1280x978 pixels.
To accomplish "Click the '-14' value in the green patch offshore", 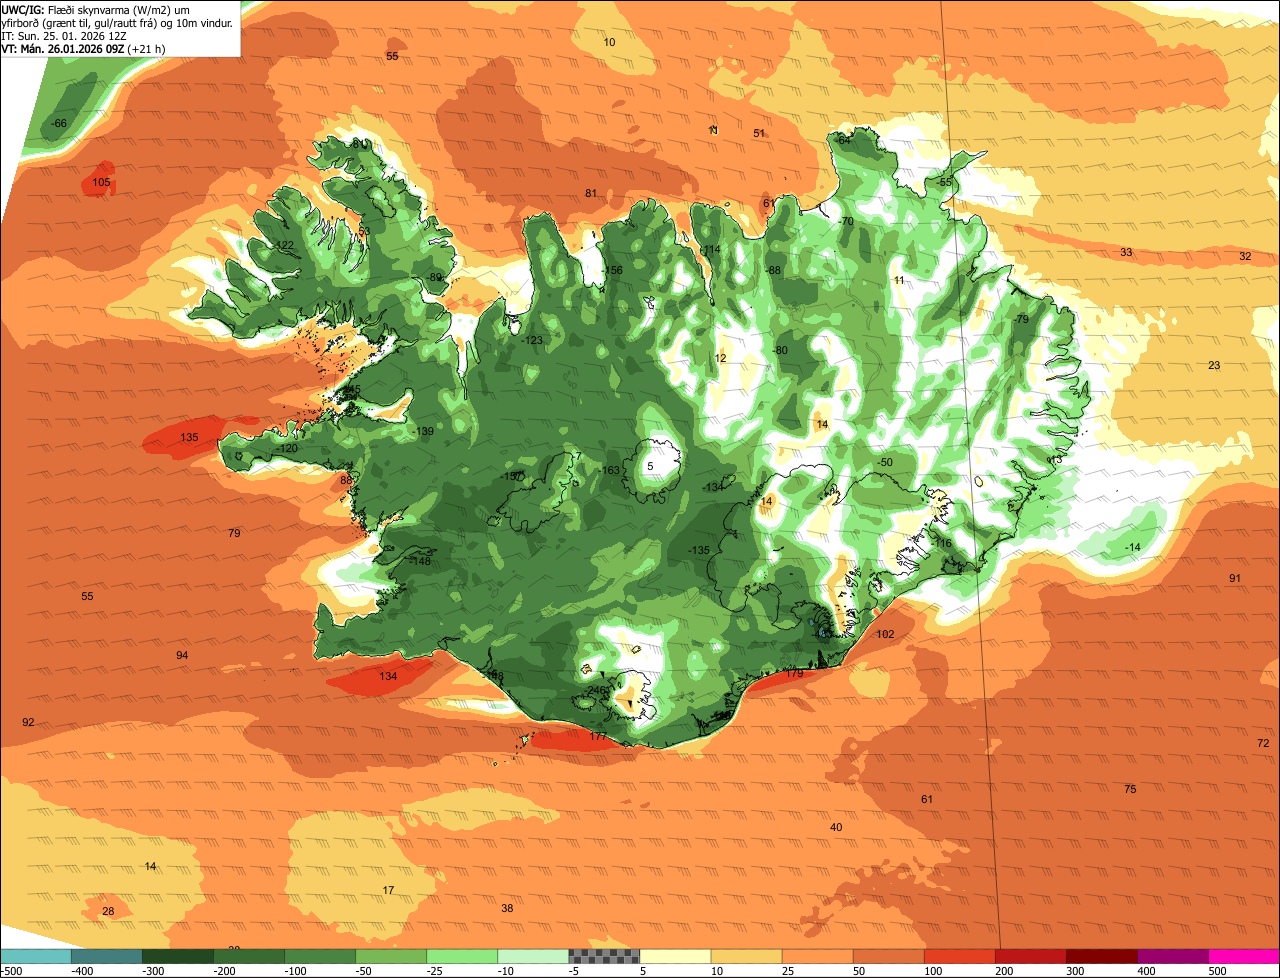I will (1131, 547).
